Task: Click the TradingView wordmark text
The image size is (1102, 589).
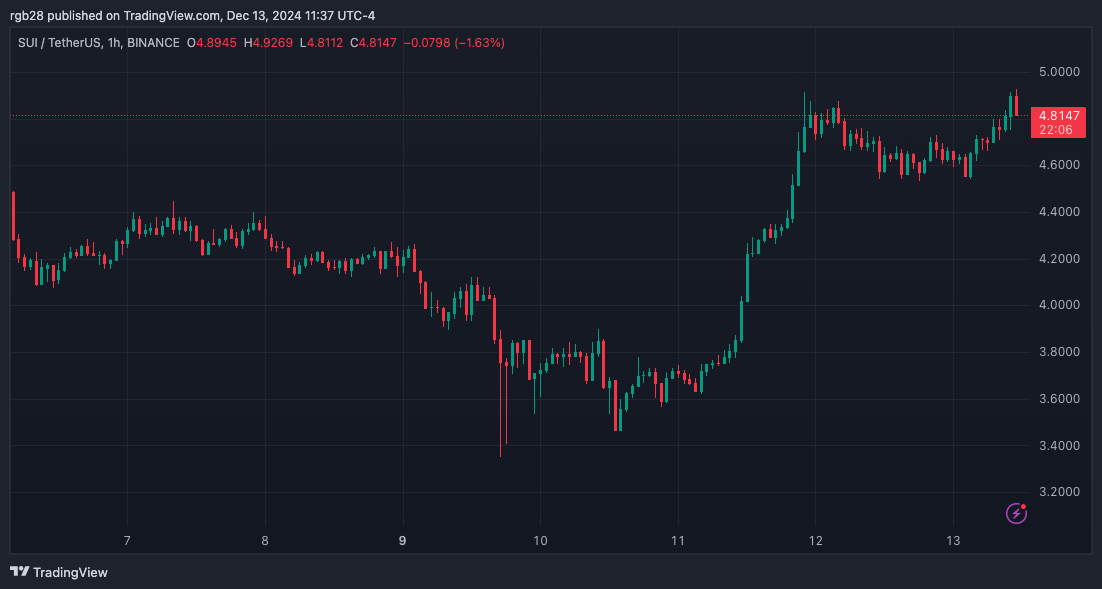Action: point(70,572)
